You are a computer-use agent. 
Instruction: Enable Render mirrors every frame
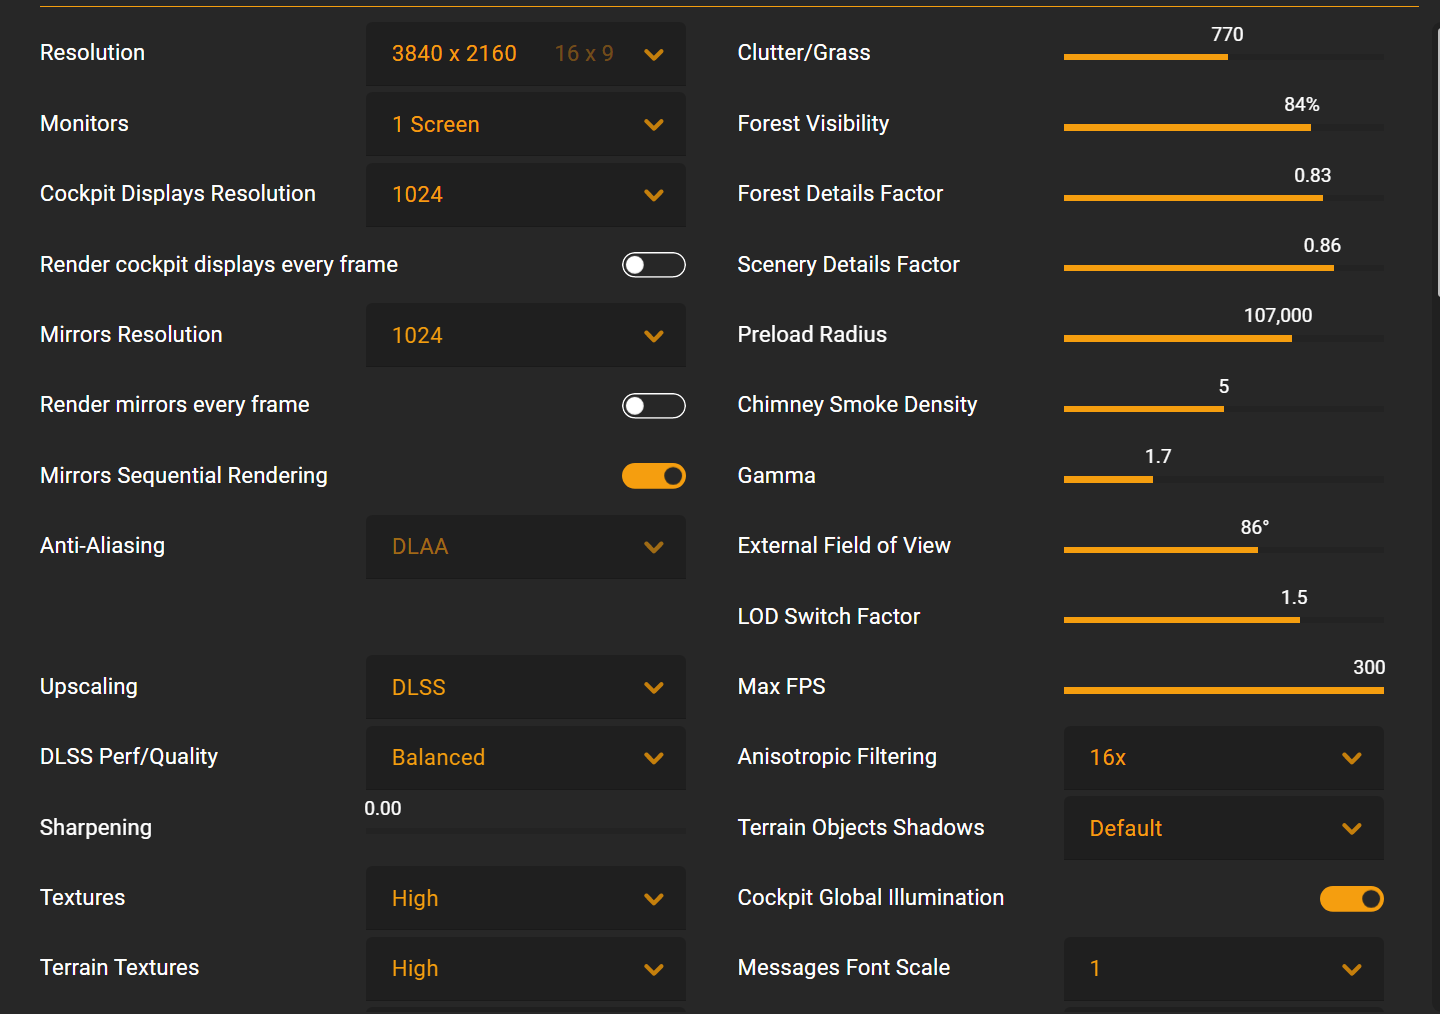pos(653,405)
